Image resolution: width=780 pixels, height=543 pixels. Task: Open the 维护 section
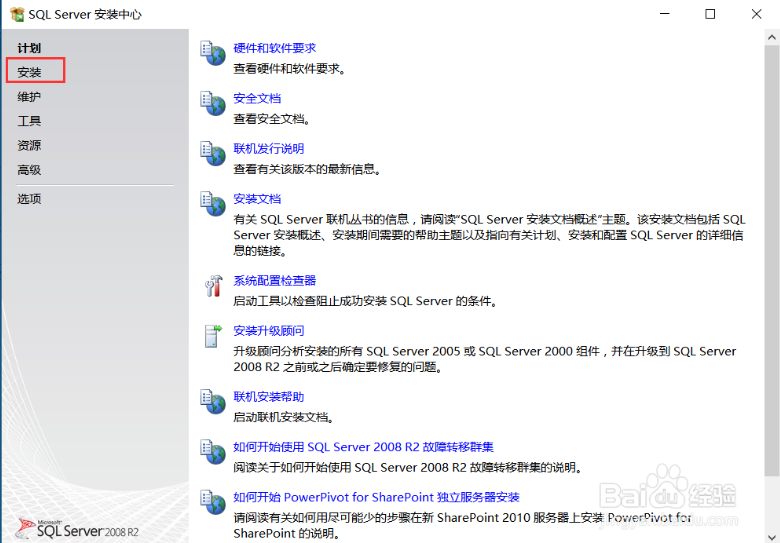29,96
